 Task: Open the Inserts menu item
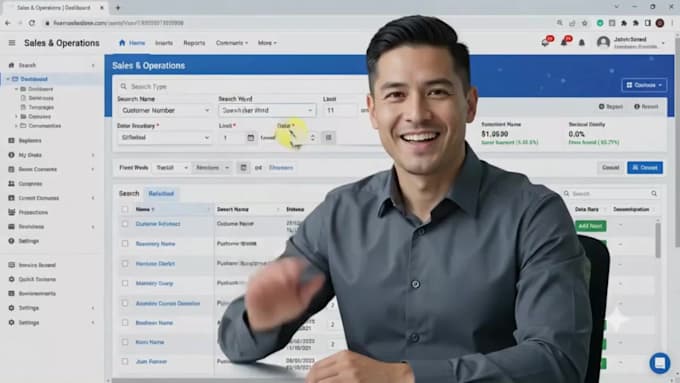[x=164, y=43]
